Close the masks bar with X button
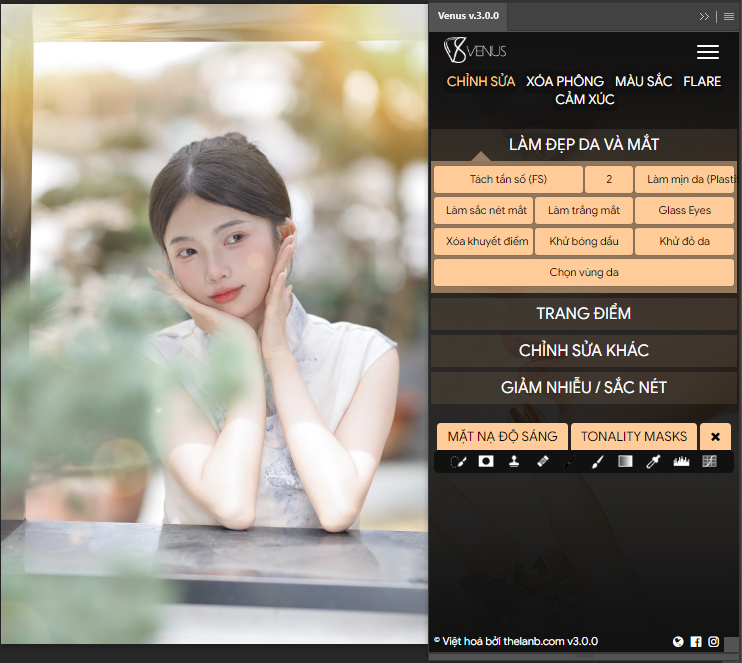This screenshot has width=742, height=663. pyautogui.click(x=715, y=436)
